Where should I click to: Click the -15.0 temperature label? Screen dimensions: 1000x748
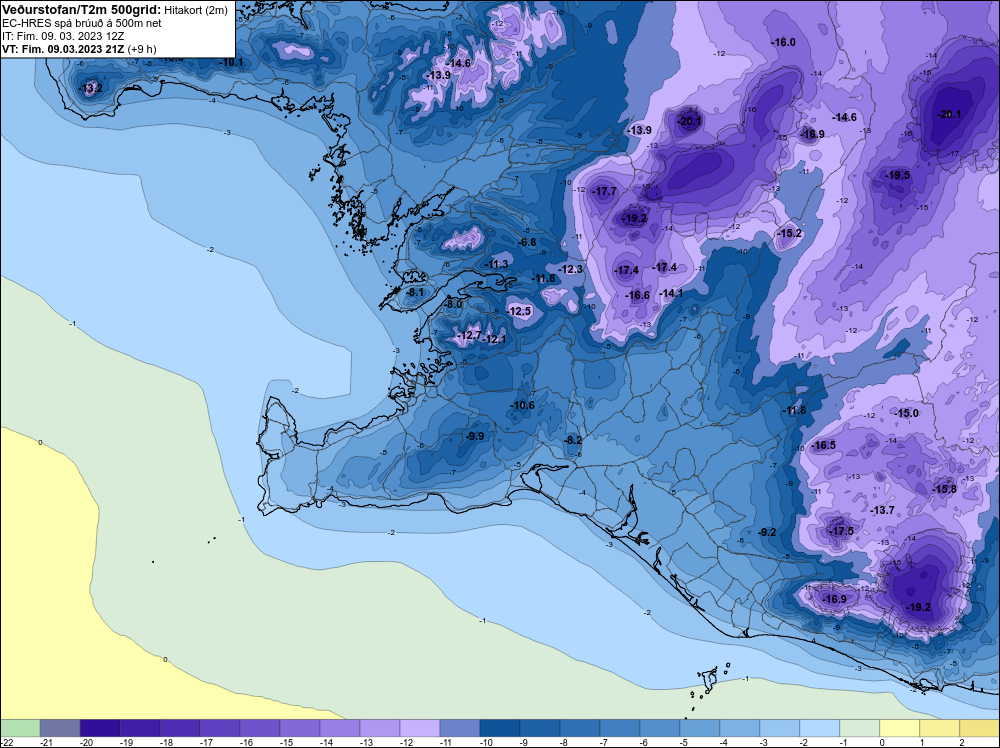point(906,413)
